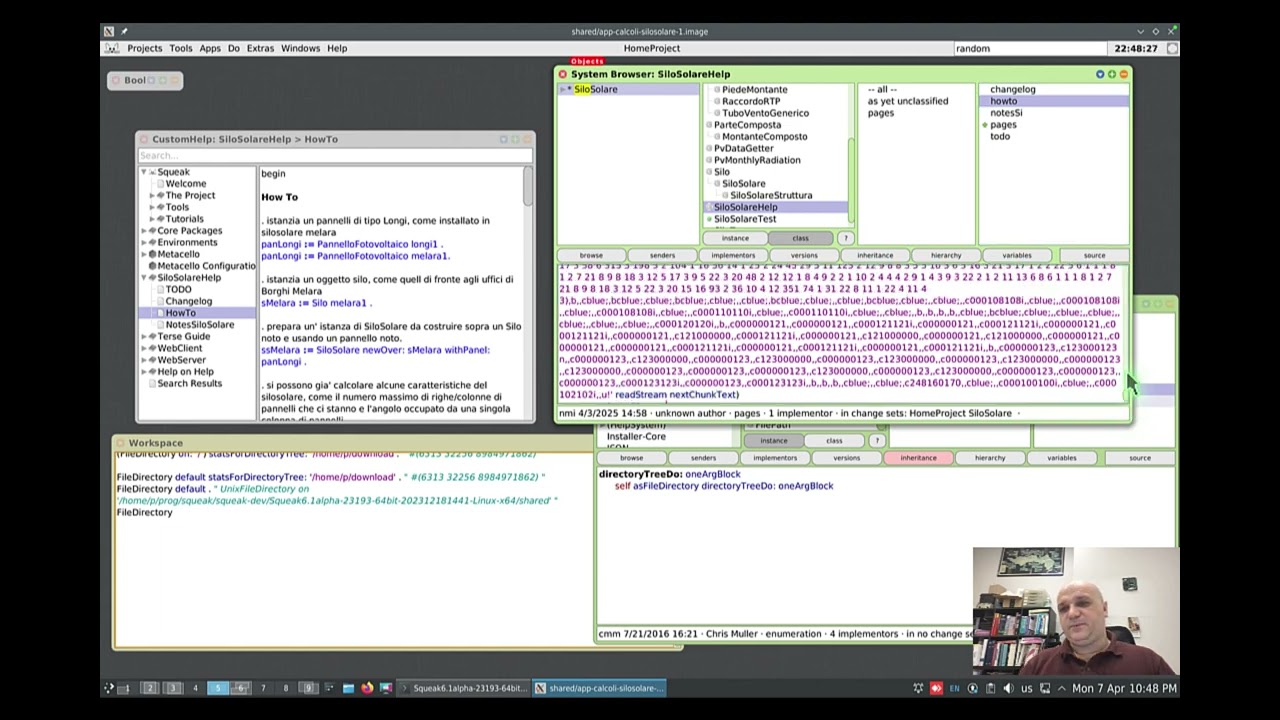Image resolution: width=1280 pixels, height=720 pixels.
Task: Collapse the Squeak tree node
Action: (x=144, y=172)
